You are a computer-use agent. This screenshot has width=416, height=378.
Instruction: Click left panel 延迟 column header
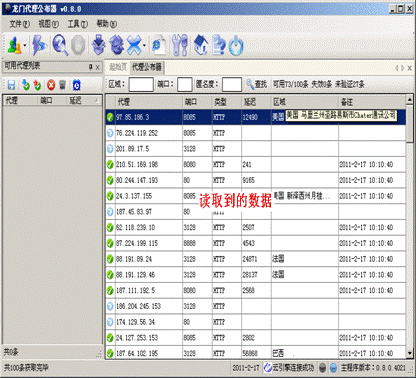click(x=84, y=100)
